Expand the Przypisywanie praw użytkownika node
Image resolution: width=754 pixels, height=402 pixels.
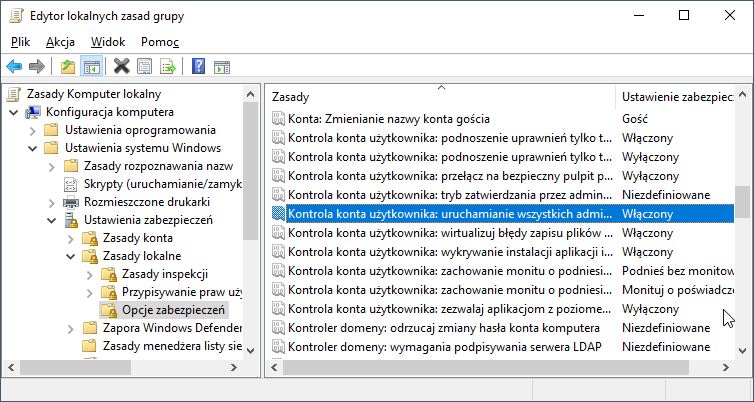[x=89, y=293]
